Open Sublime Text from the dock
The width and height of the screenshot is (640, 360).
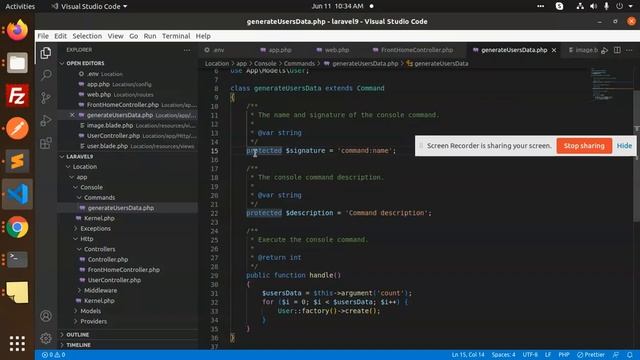[17, 161]
